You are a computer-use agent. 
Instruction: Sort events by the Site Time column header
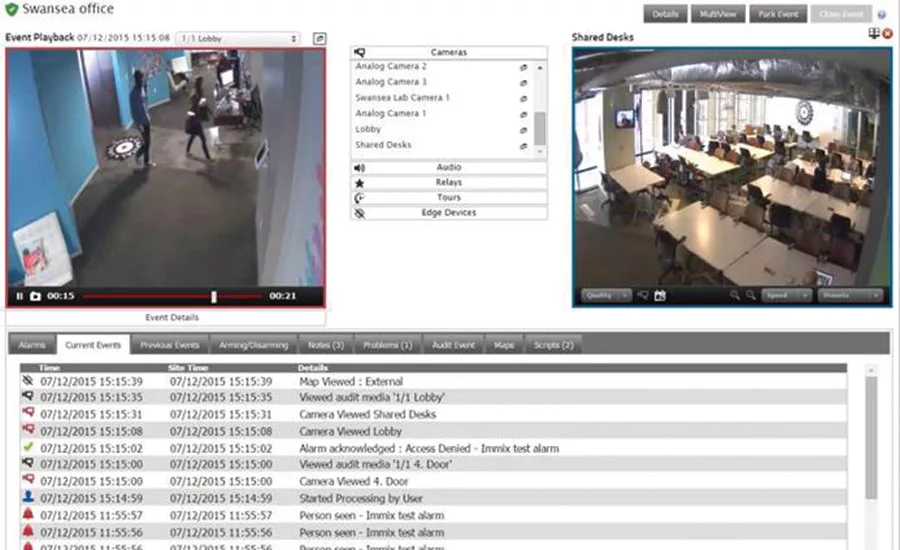(188, 367)
